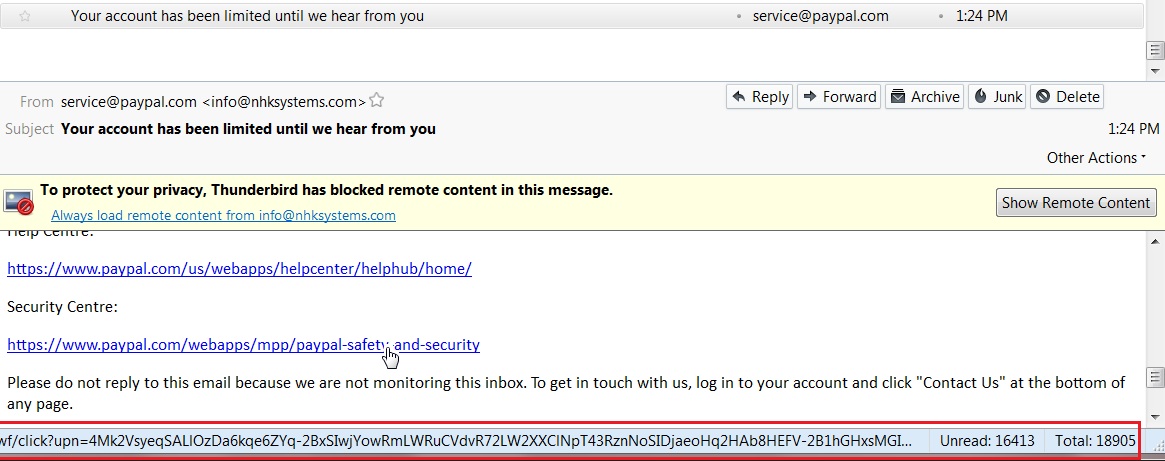Image resolution: width=1165 pixels, height=461 pixels.
Task: Click the message body scrollbar up arrow
Action: click(x=1154, y=243)
